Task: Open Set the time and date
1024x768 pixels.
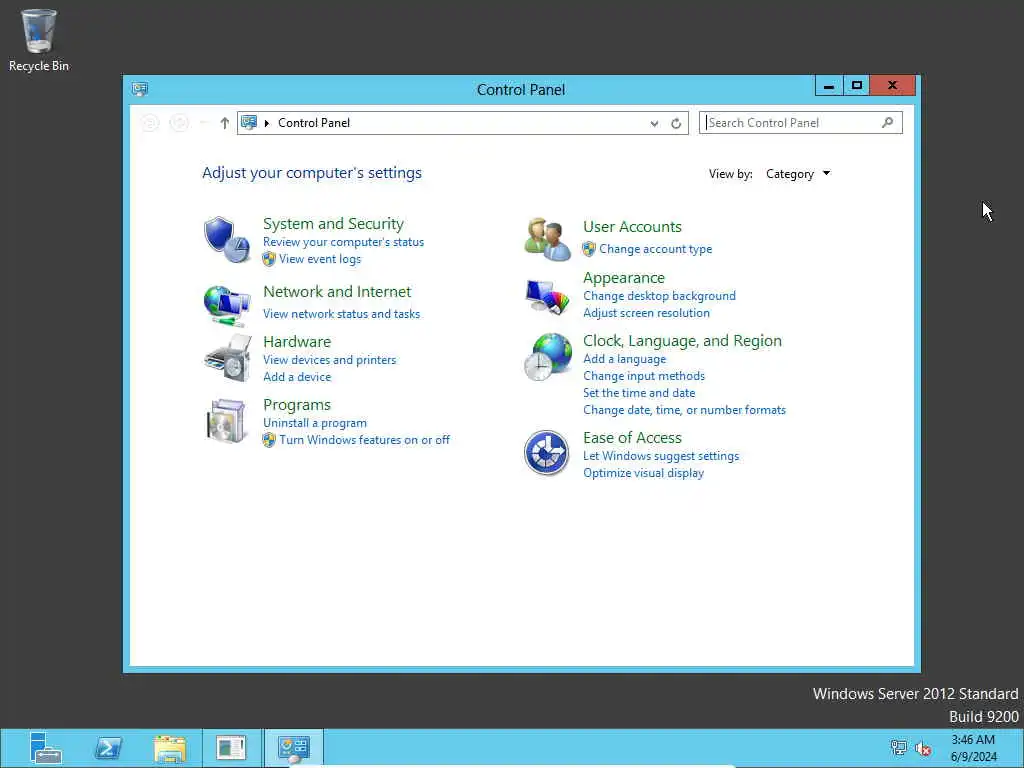Action: coord(639,392)
